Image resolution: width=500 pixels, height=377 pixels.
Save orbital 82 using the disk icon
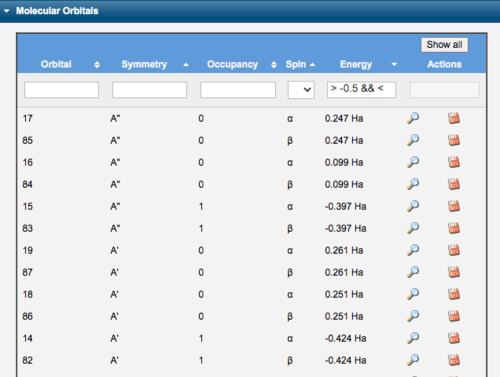[454, 360]
